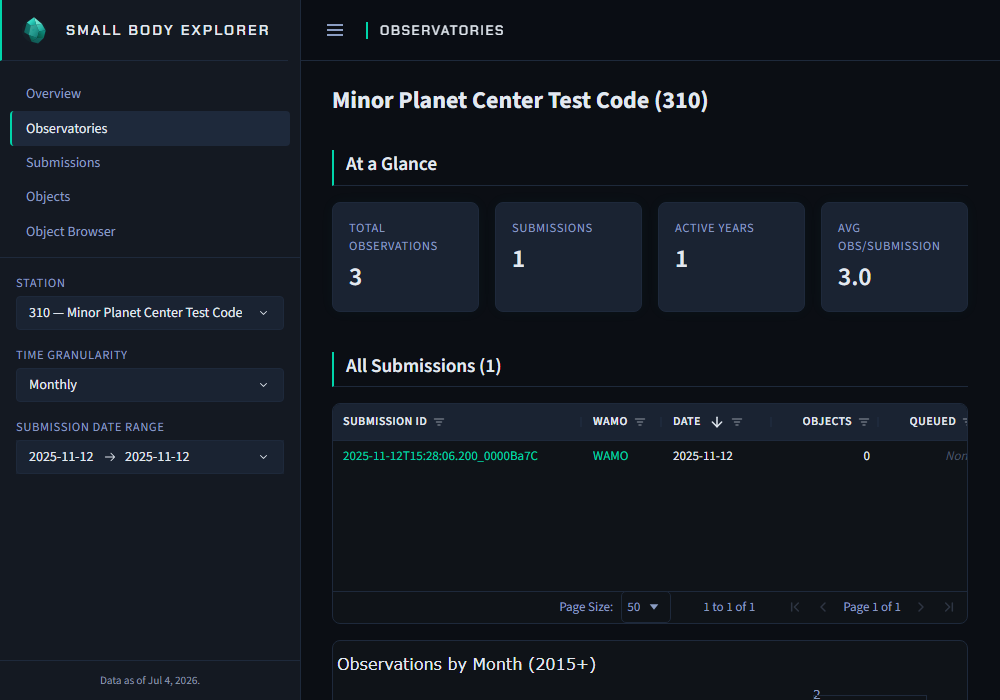The width and height of the screenshot is (1000, 700).
Task: Click the green WAMO link in row
Action: (610, 456)
